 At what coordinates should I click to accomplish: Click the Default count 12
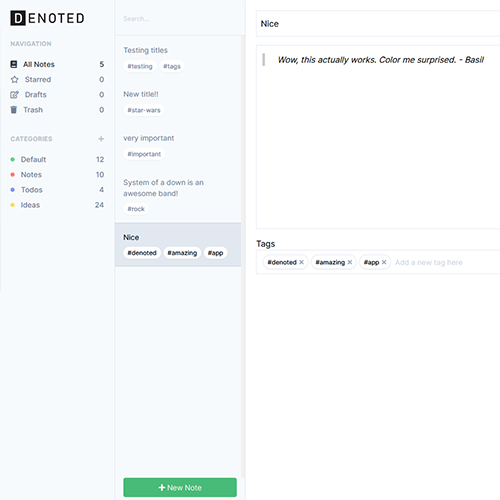(100, 159)
